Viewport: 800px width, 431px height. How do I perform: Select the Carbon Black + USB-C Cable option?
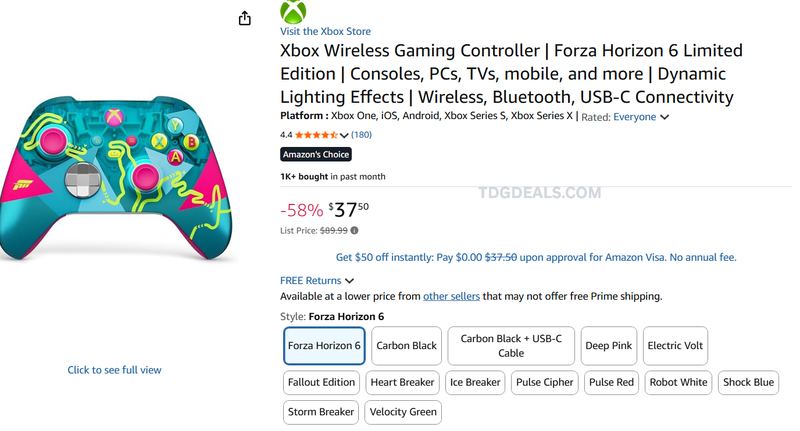point(511,346)
